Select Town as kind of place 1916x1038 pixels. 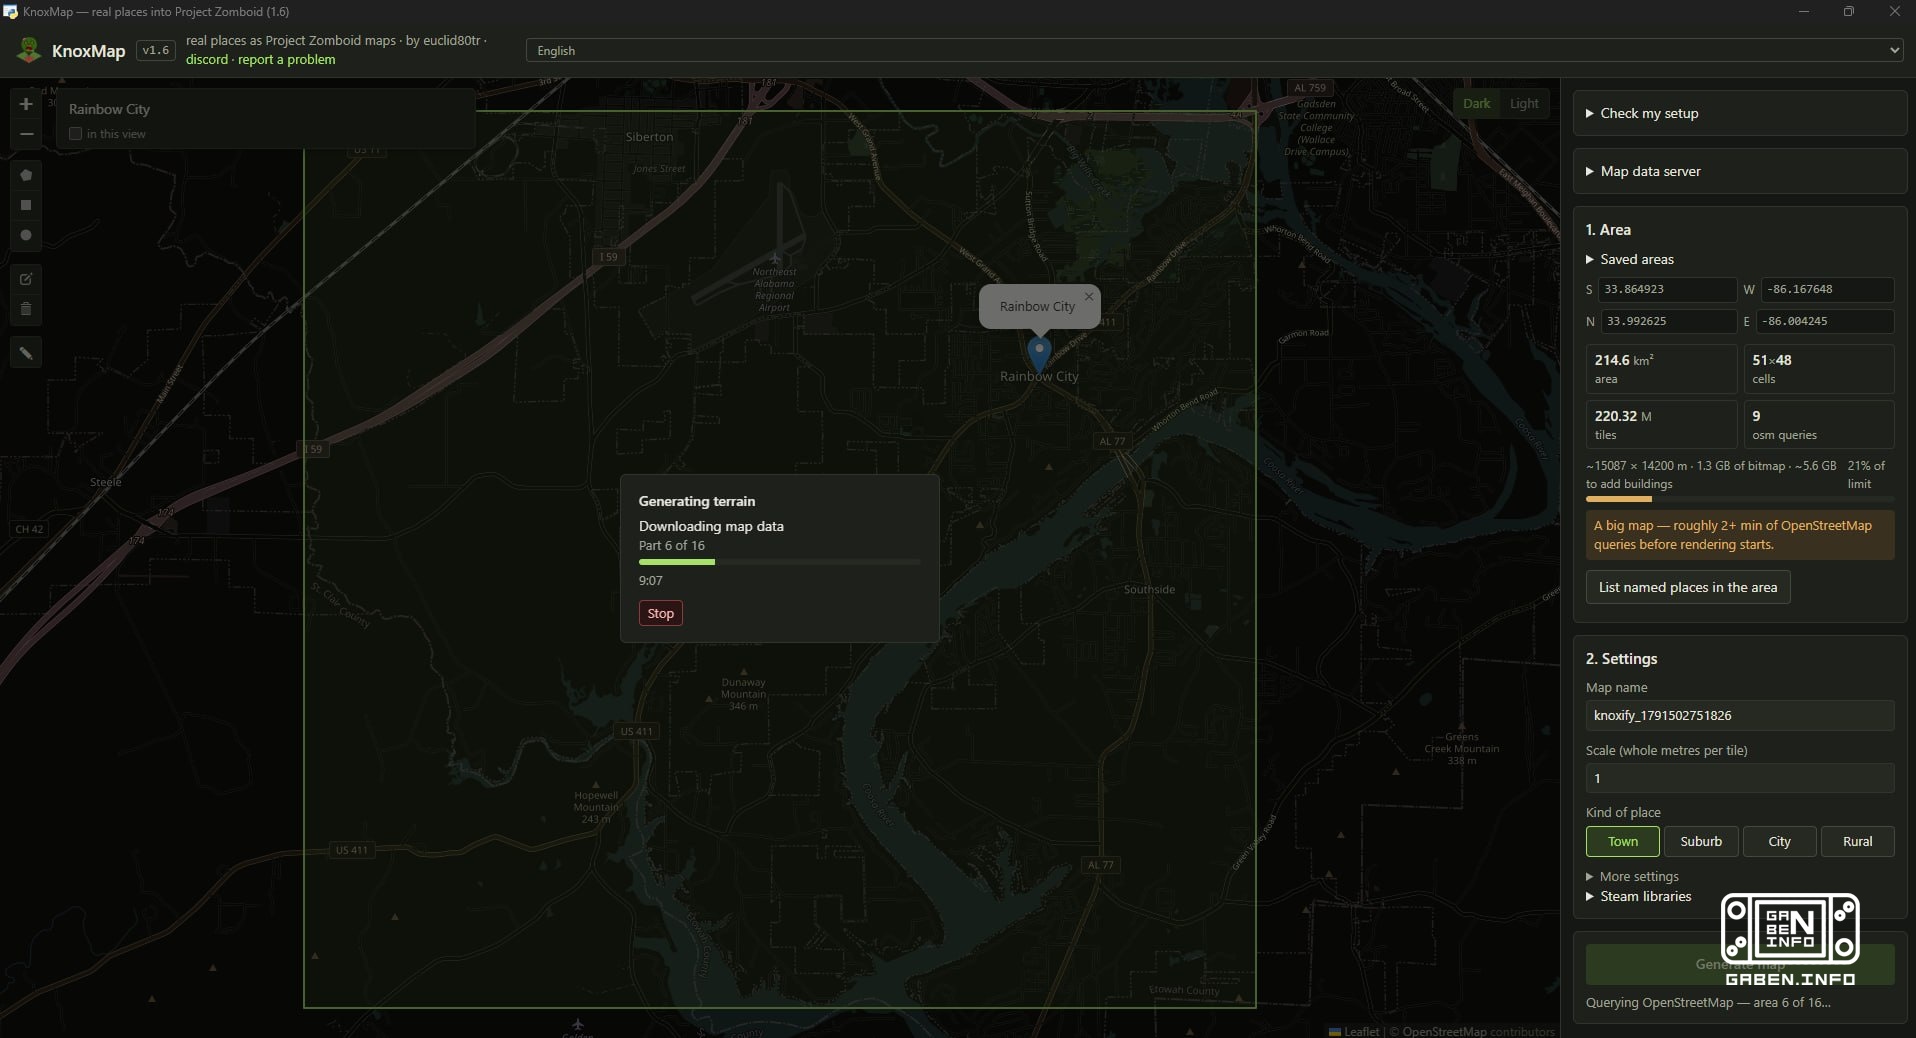pos(1622,841)
